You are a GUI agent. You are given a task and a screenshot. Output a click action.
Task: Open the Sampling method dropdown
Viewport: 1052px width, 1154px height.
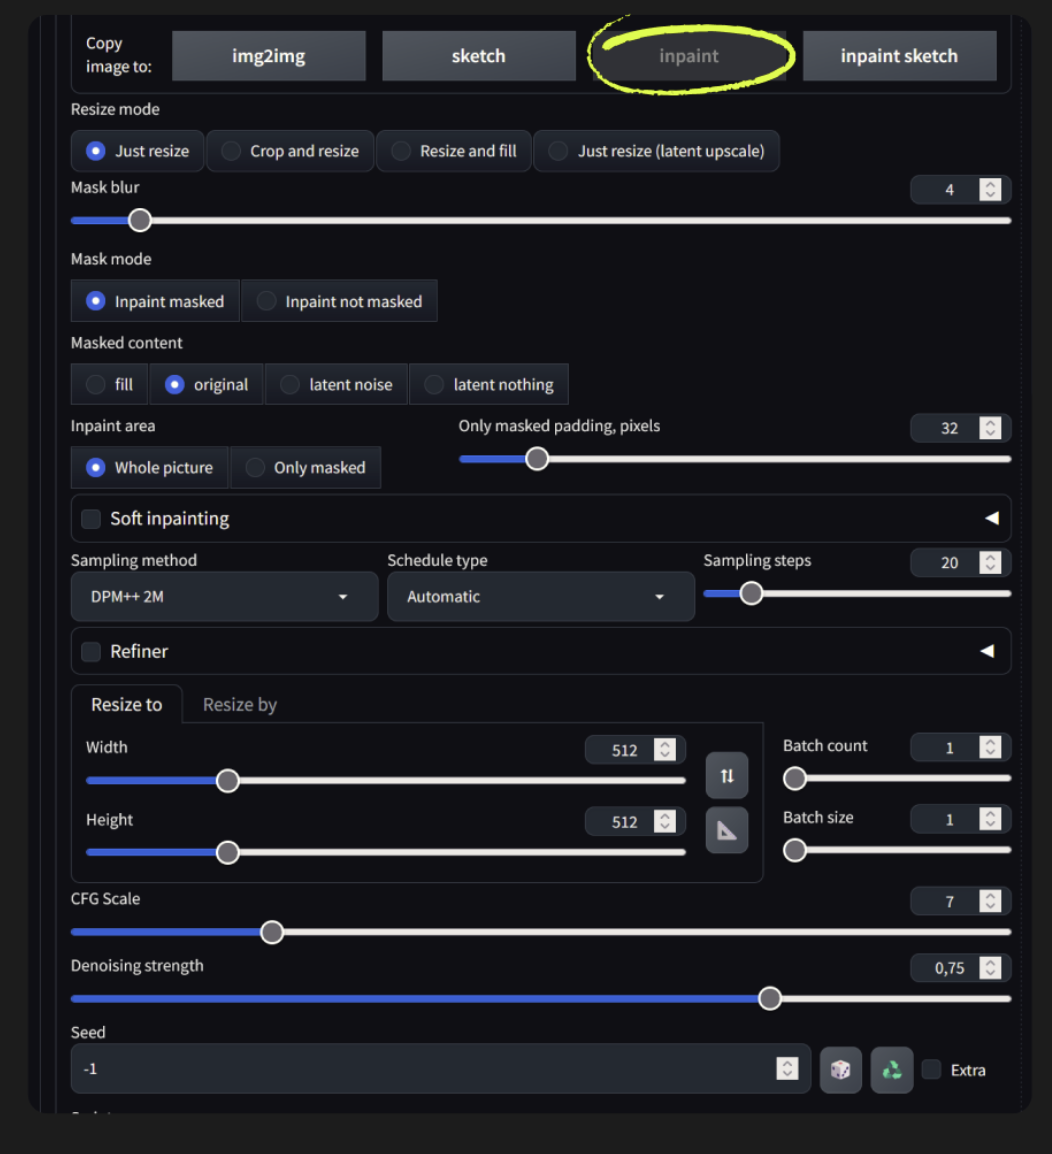tap(224, 597)
